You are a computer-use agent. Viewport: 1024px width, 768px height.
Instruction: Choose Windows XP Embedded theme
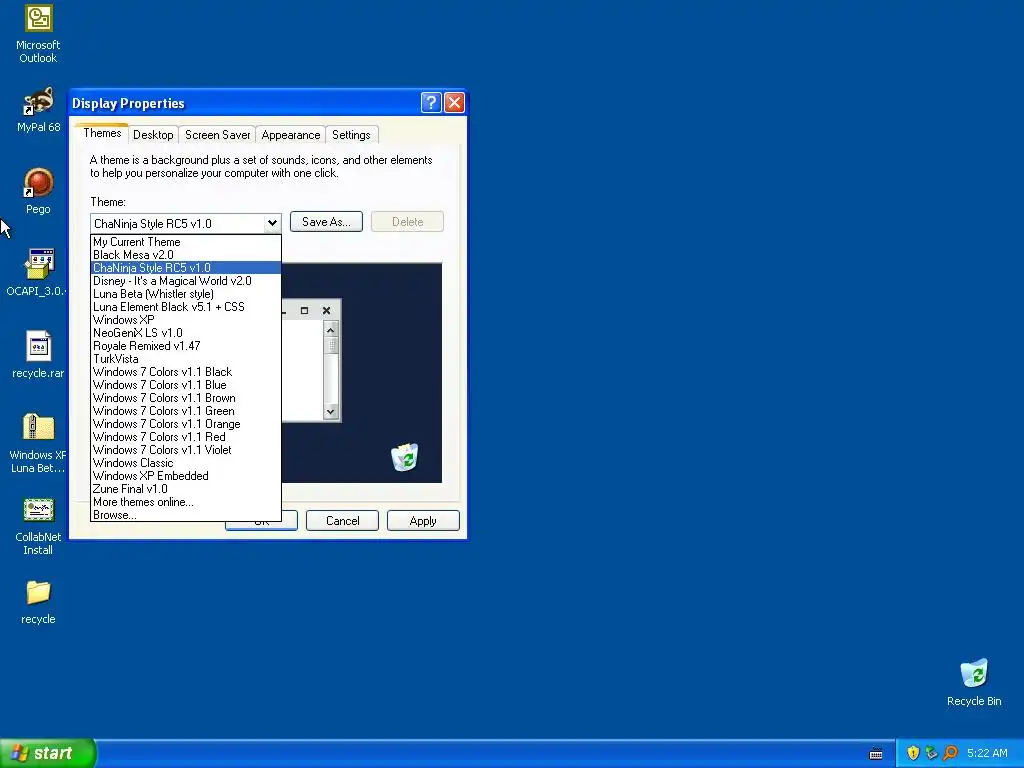tap(185, 476)
